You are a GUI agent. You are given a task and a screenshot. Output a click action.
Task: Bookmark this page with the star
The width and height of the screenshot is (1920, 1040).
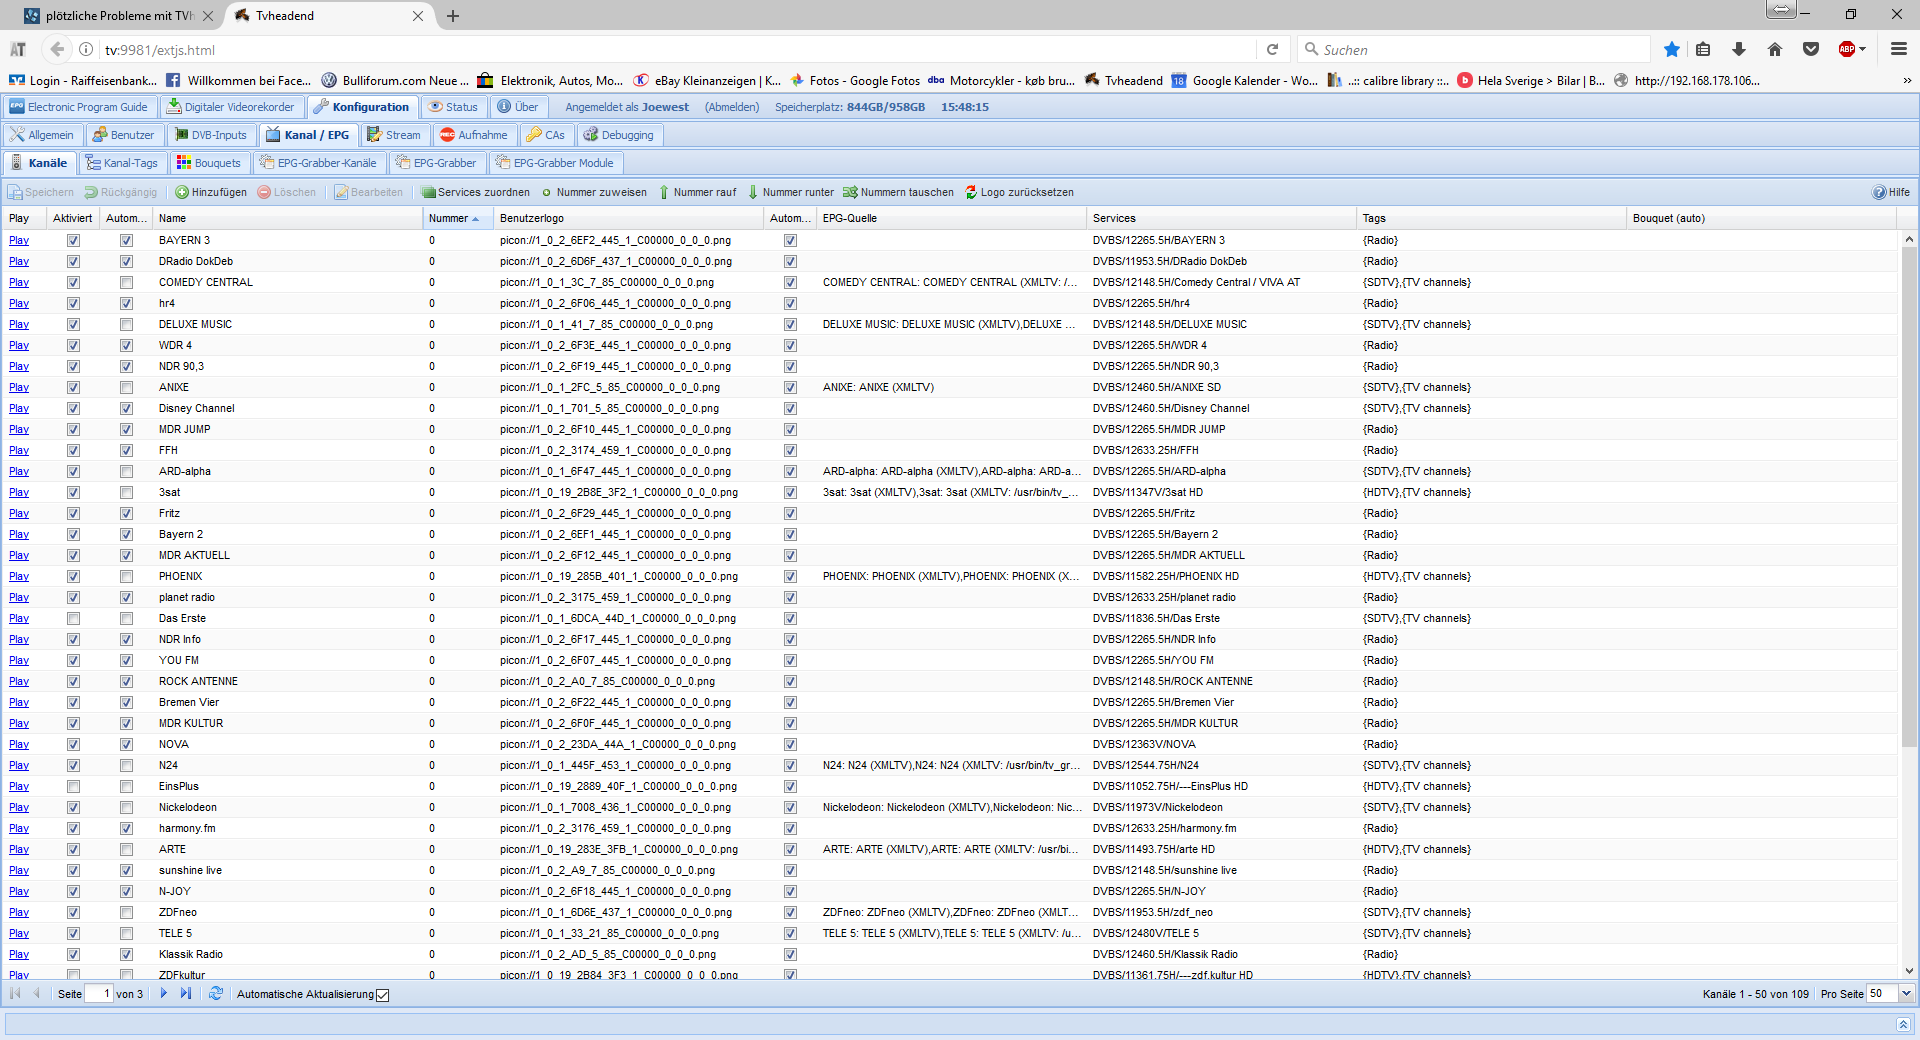coord(1671,49)
